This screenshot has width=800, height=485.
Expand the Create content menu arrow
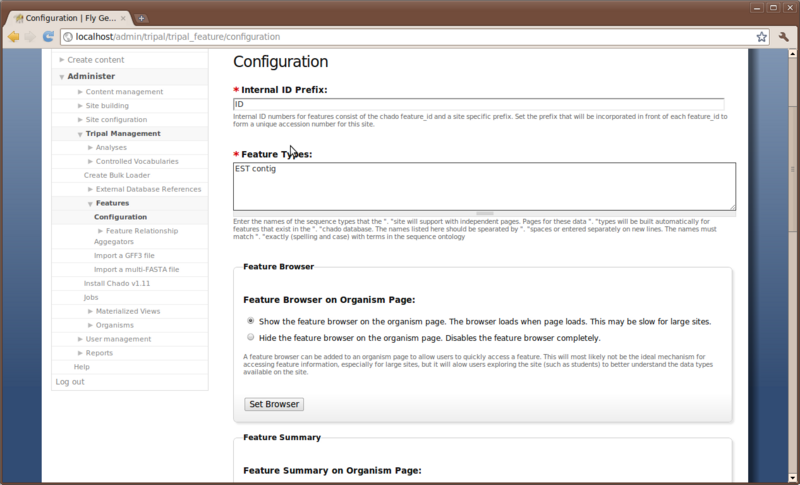click(62, 60)
